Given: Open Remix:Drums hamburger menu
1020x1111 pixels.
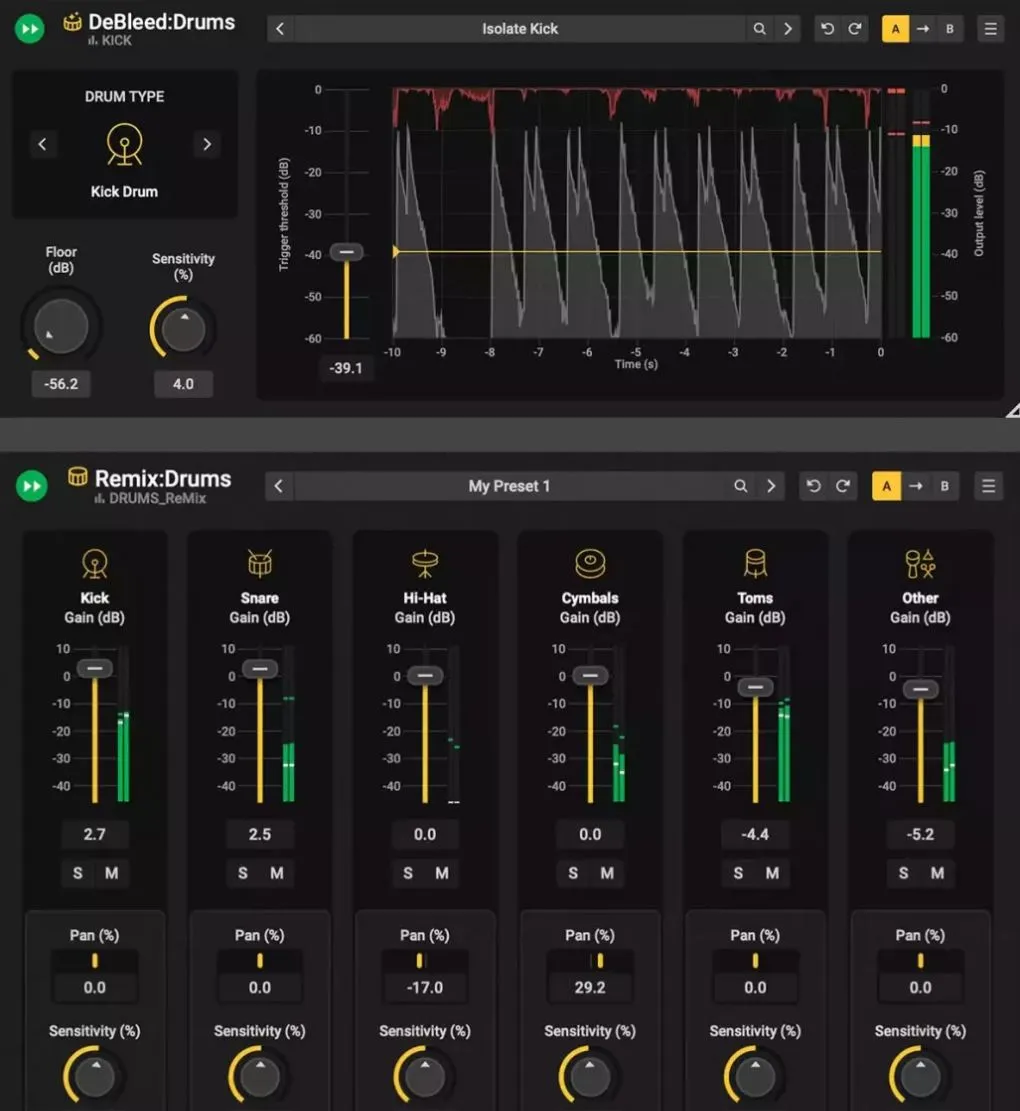Looking at the screenshot, I should [x=989, y=486].
